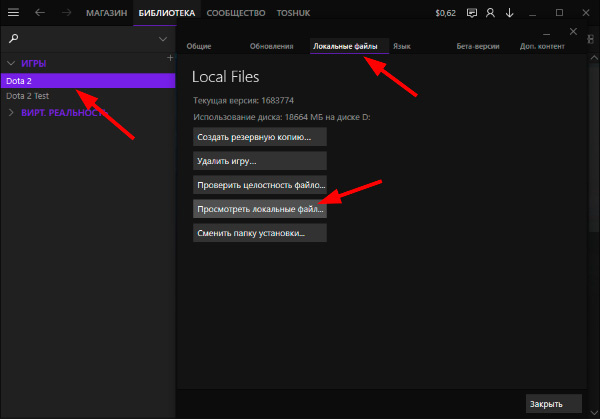Open the friends profile icon
Image resolution: width=600 pixels, height=419 pixels.
[490, 13]
